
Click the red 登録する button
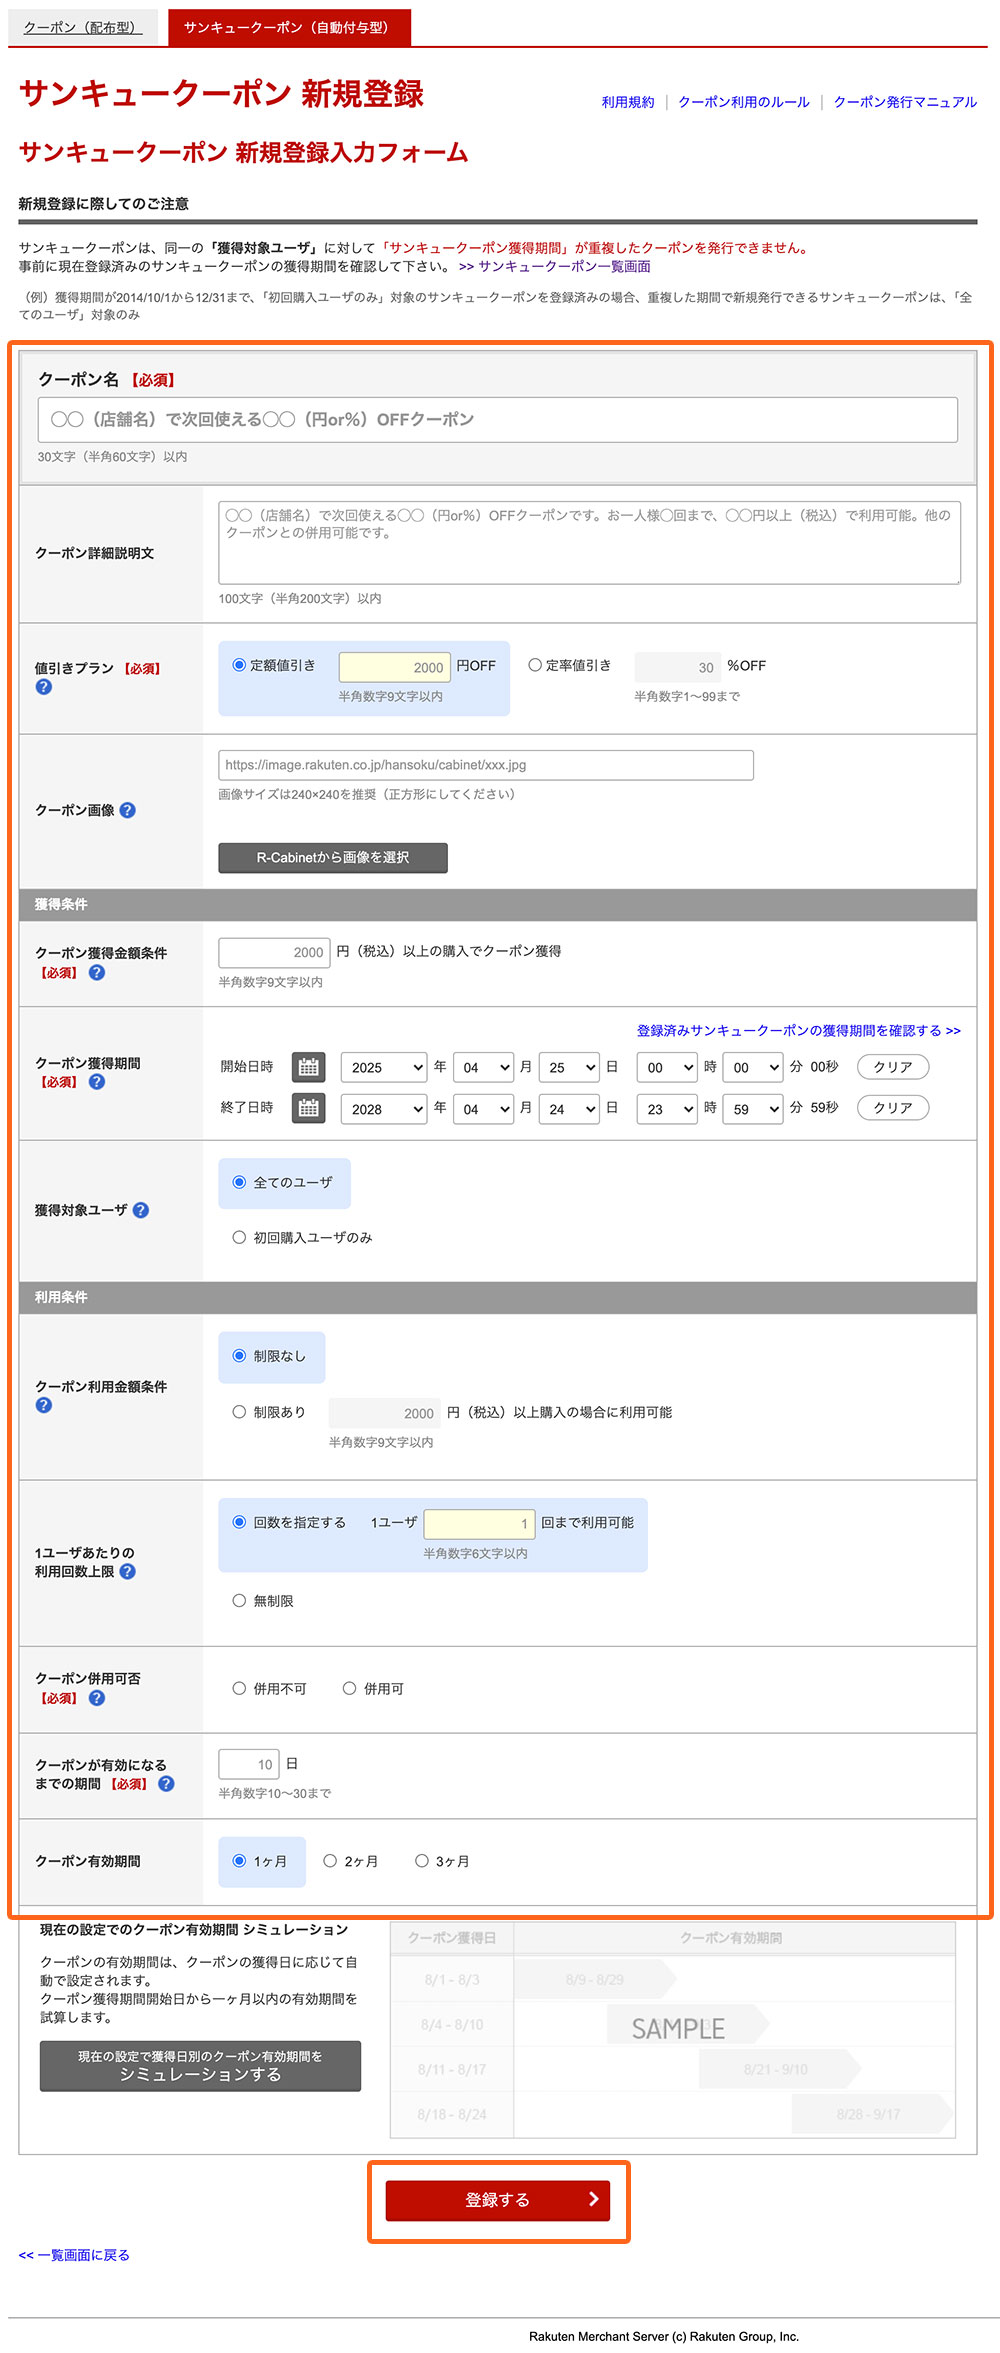tap(498, 2200)
